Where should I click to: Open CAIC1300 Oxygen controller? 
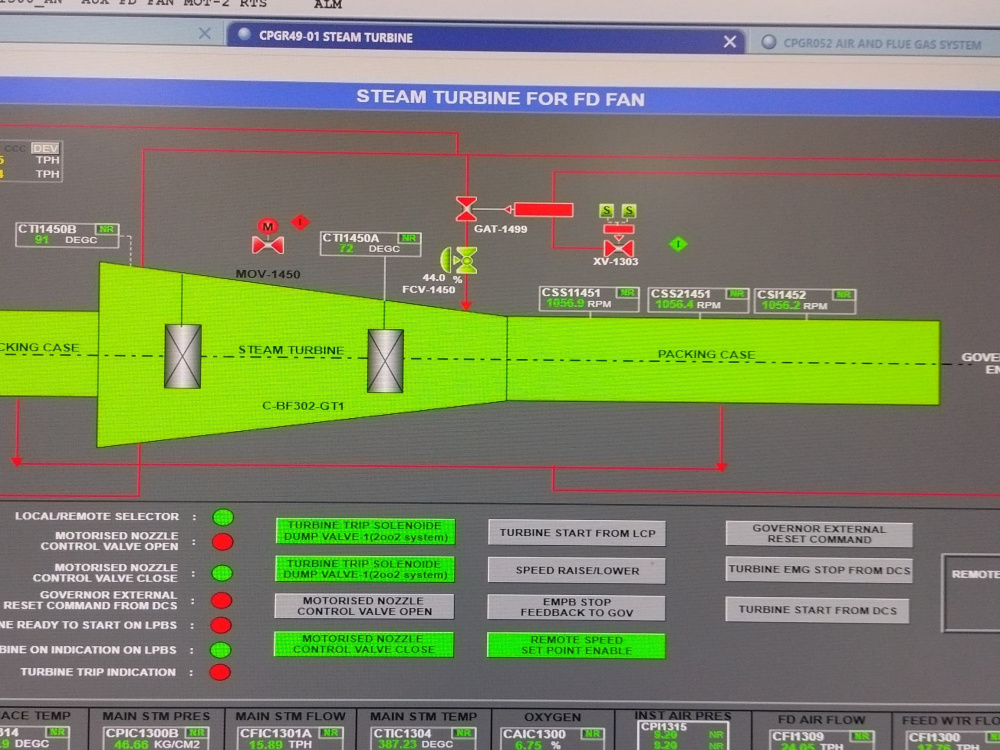pyautogui.click(x=552, y=739)
